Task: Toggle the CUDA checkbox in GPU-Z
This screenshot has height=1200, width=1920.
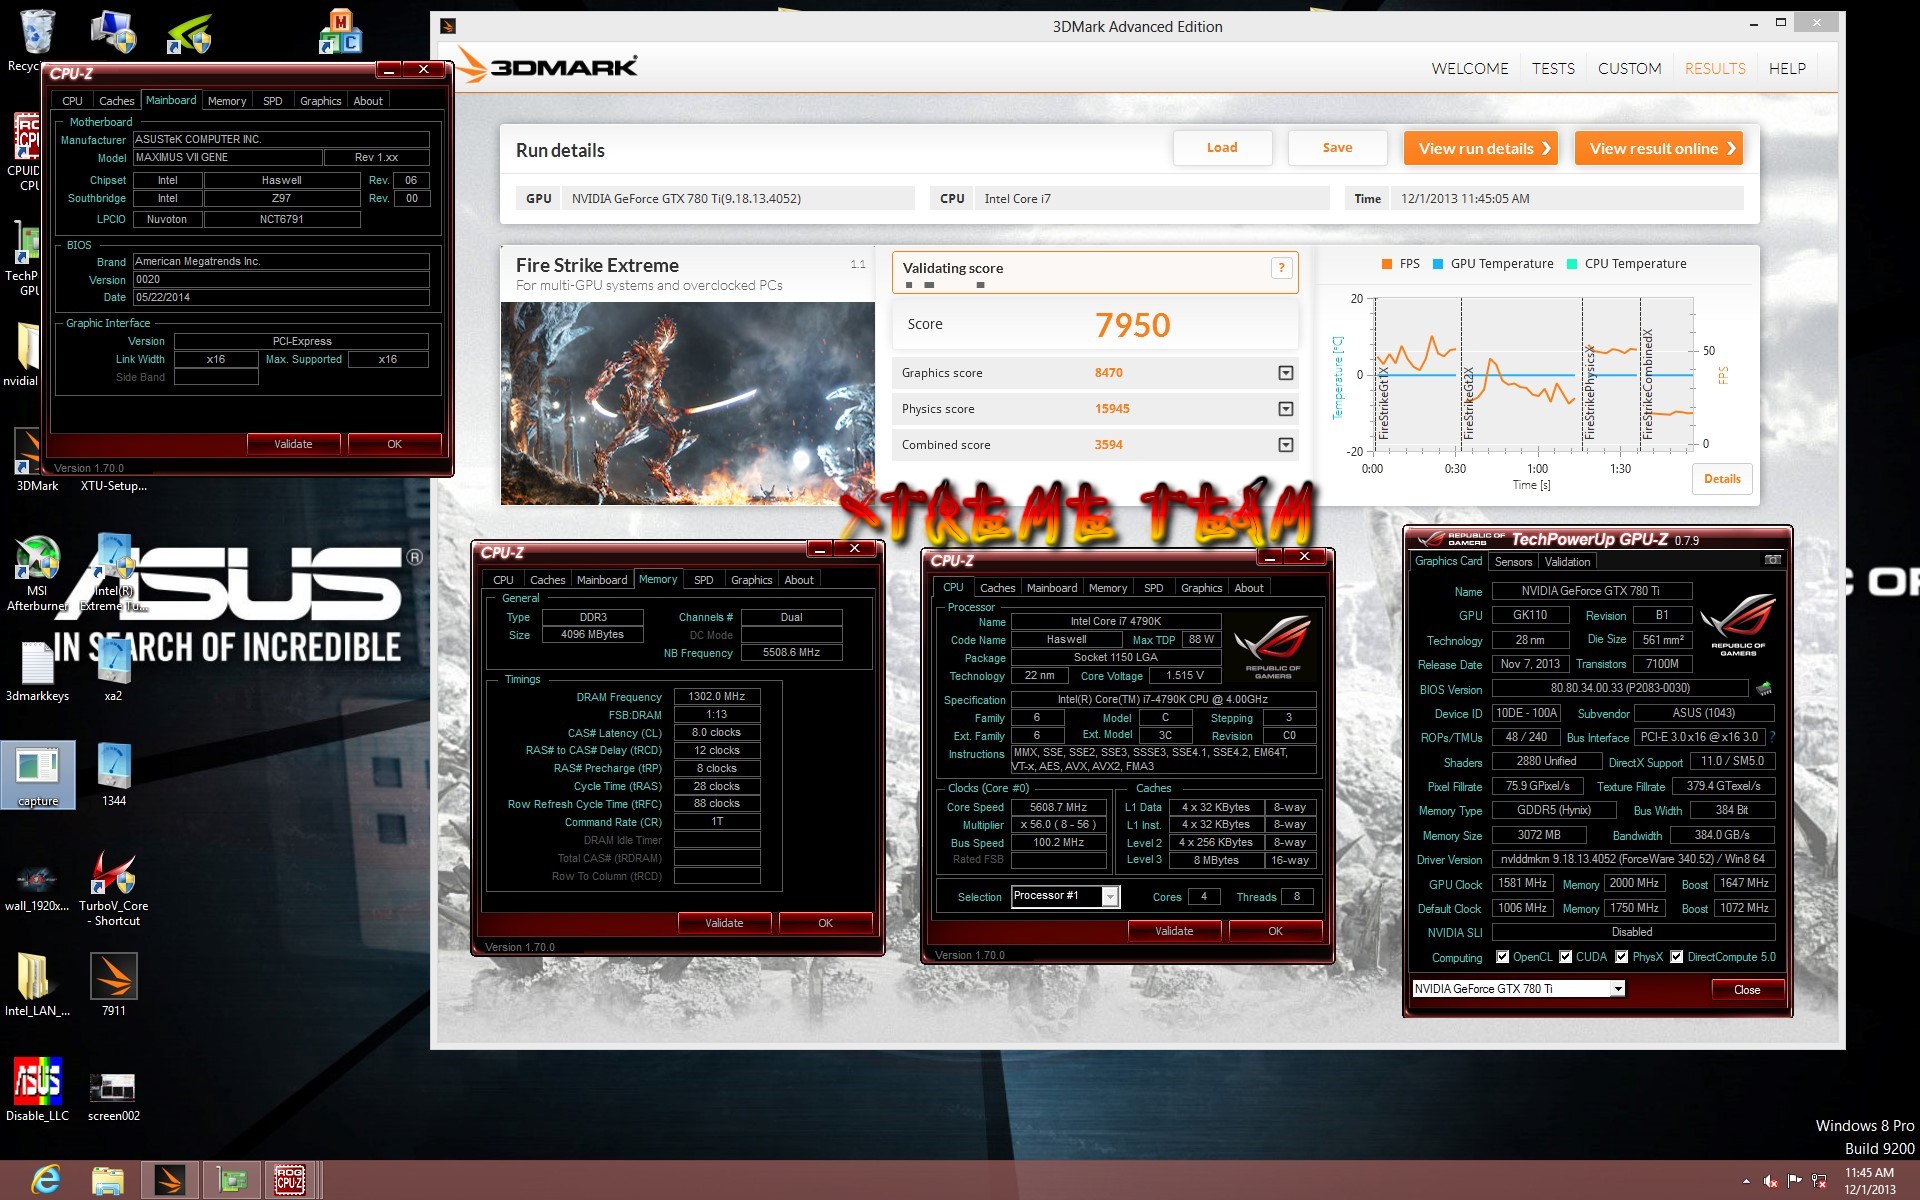Action: coord(1566,957)
